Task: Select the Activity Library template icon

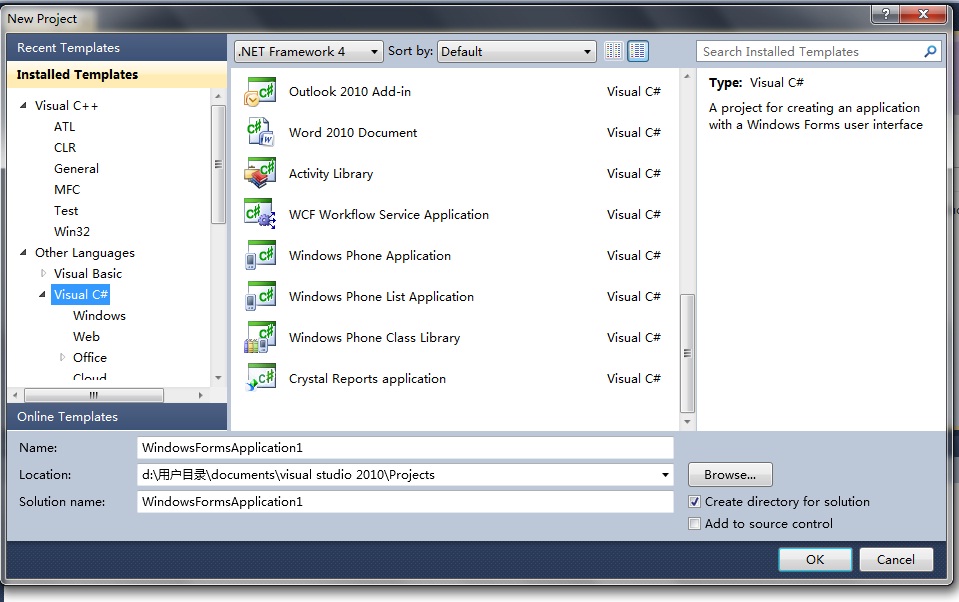Action: click(x=260, y=174)
